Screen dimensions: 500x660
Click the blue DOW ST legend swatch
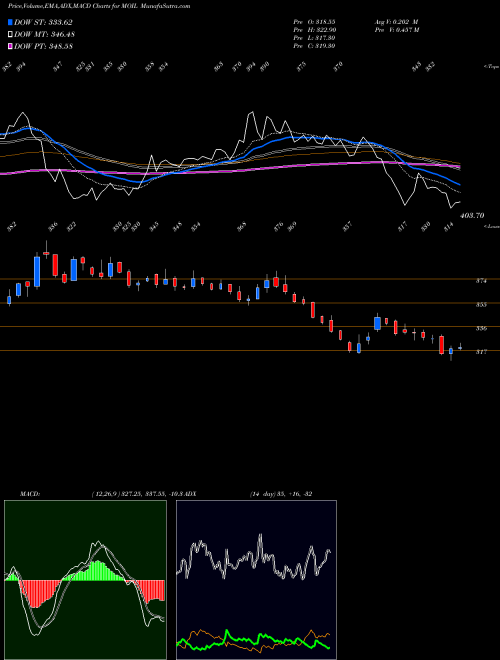[11, 22]
